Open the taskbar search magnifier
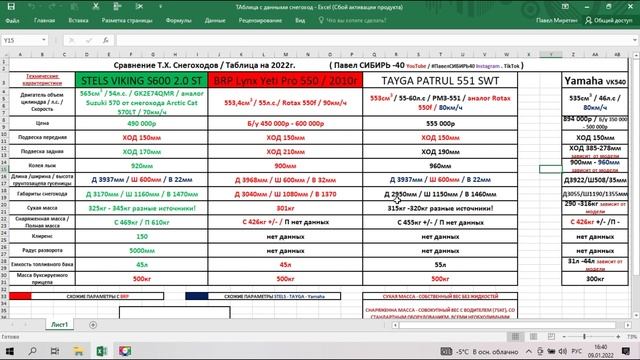 tap(32, 351)
